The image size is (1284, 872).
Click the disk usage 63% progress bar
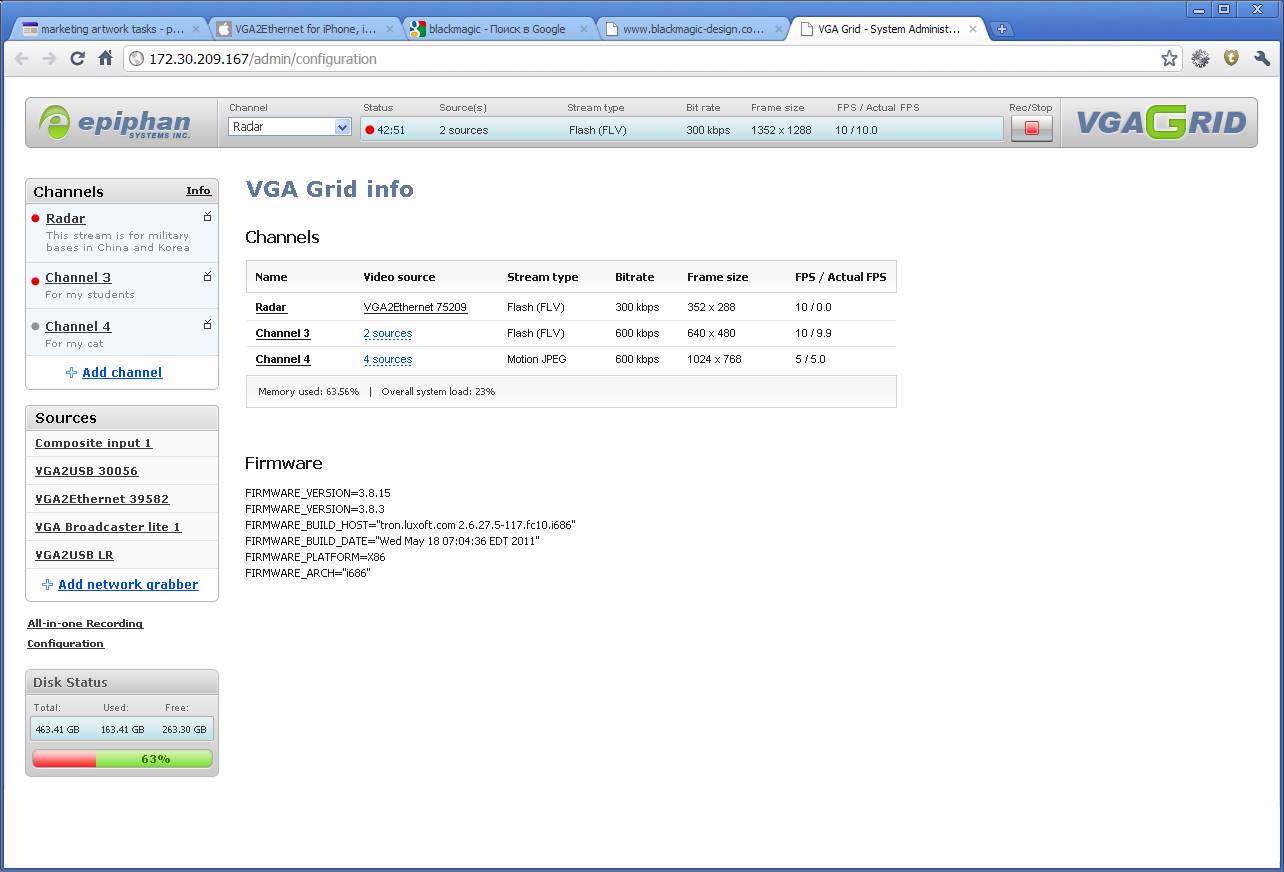[122, 759]
